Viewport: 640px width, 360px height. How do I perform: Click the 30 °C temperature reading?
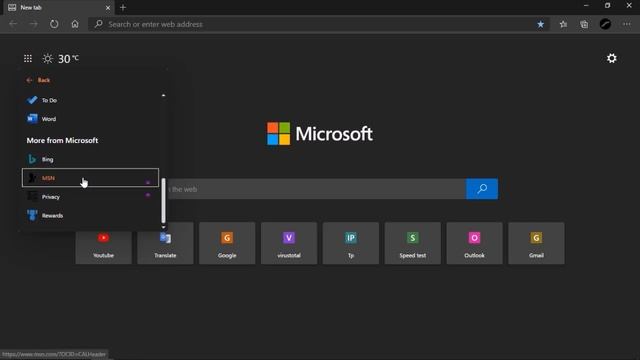pyautogui.click(x=68, y=59)
